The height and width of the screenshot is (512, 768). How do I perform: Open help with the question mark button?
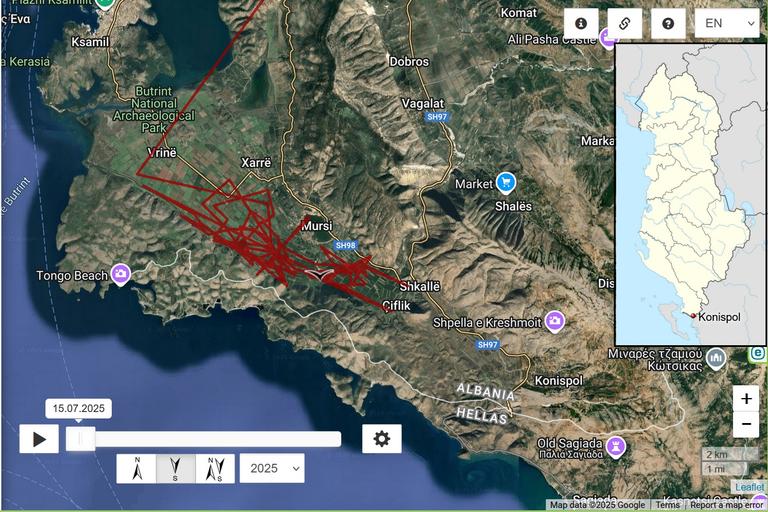point(668,23)
